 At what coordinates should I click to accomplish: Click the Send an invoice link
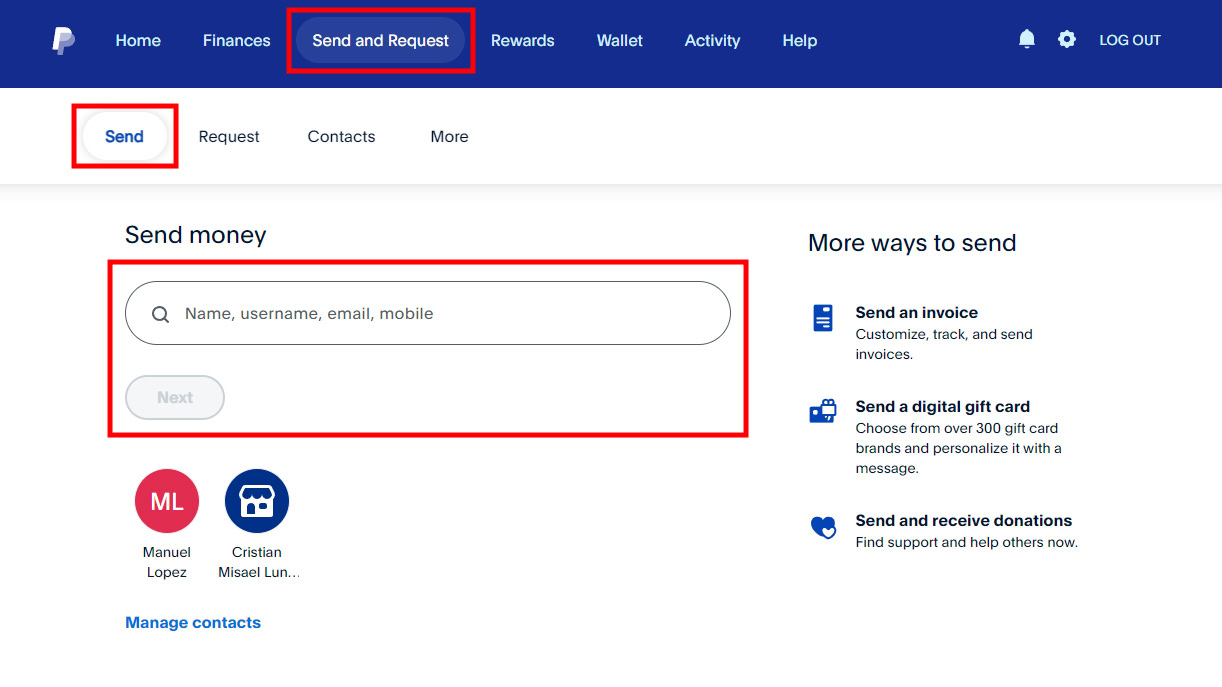click(916, 313)
